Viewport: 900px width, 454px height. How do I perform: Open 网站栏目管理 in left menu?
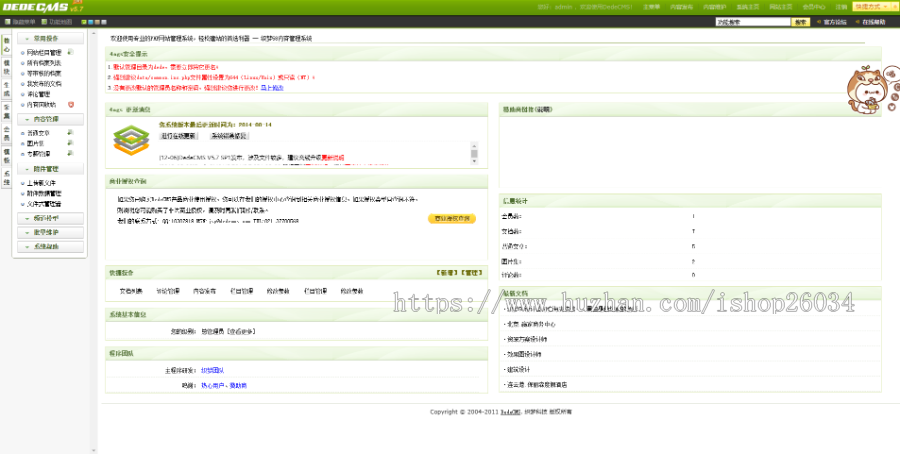[x=44, y=52]
